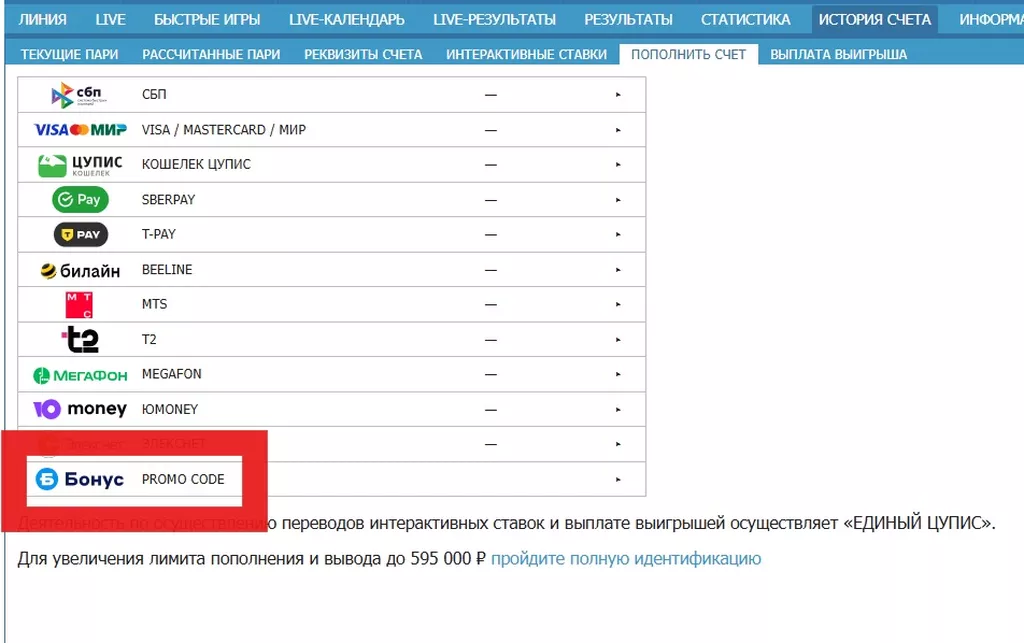The width and height of the screenshot is (1024, 643).
Task: Select the СБП payment method label
Action: [x=154, y=95]
